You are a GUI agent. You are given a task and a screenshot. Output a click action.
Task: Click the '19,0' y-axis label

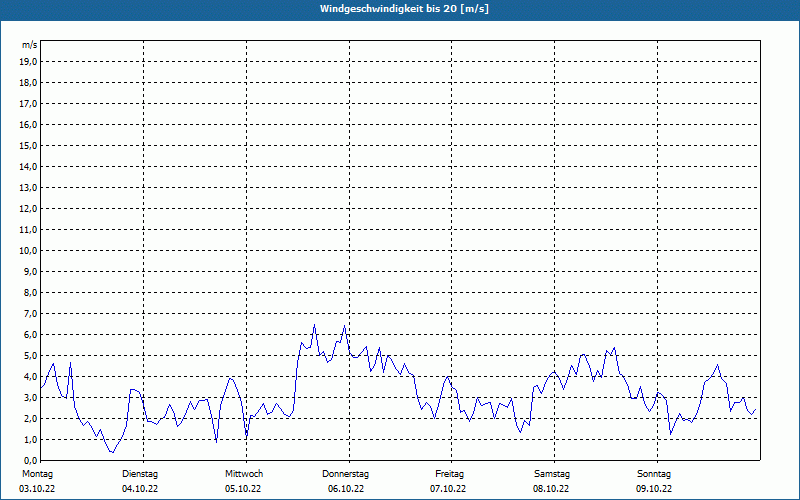pos(28,62)
